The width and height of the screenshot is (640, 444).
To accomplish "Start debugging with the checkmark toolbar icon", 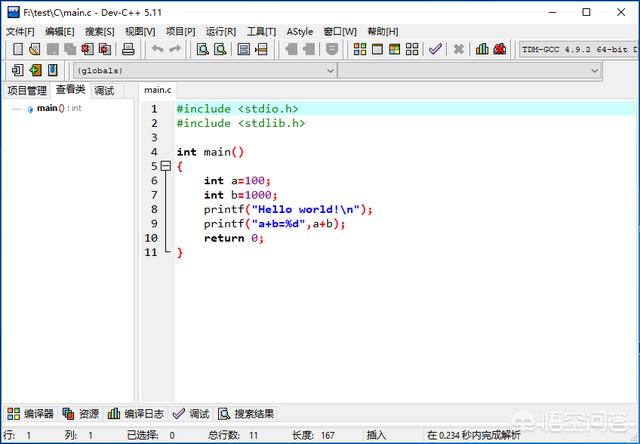I will tap(436, 49).
